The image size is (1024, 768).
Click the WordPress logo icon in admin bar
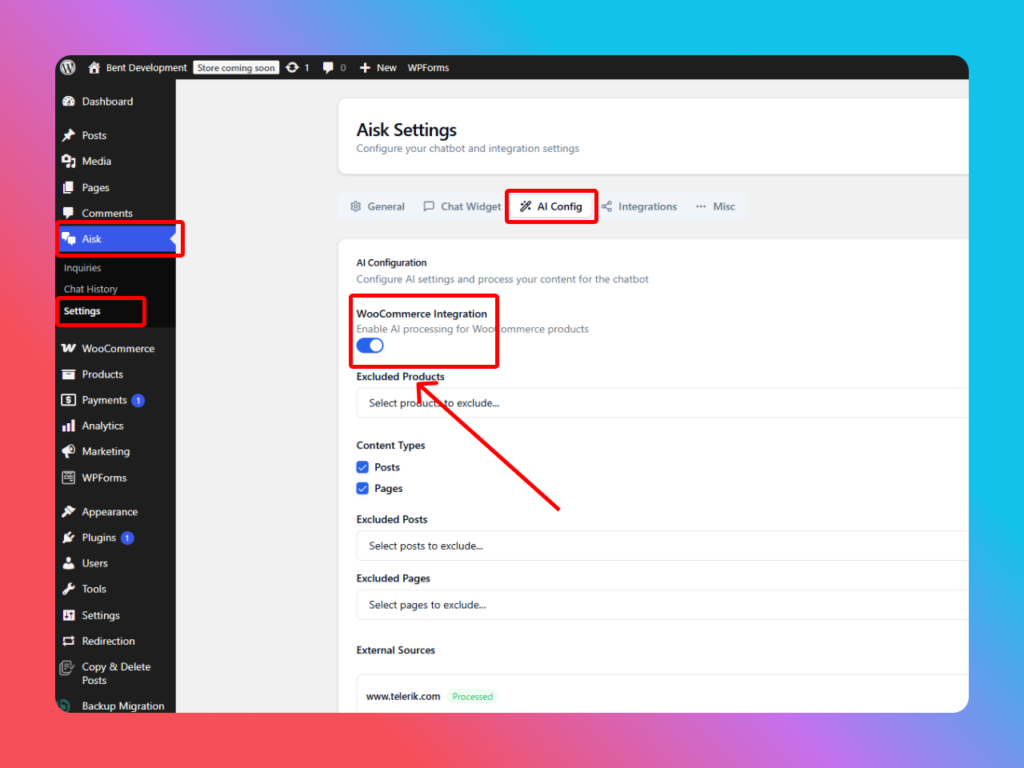click(68, 68)
